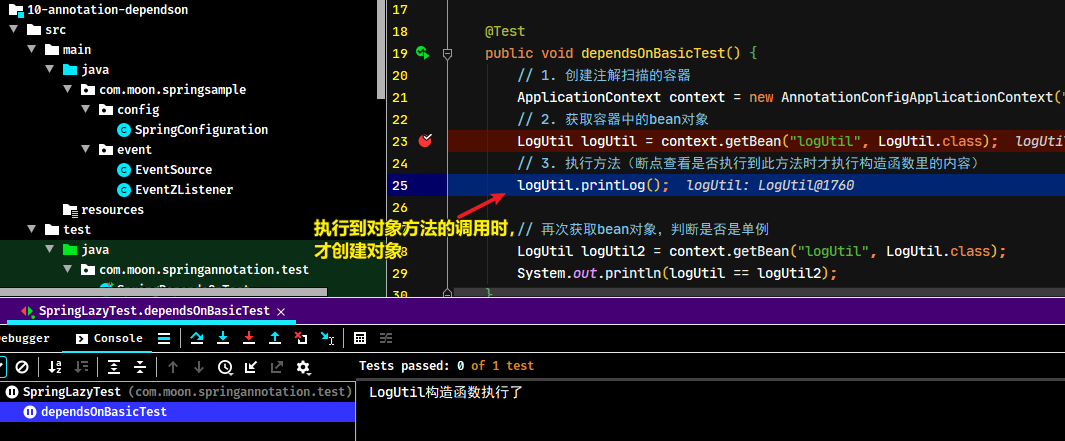Screen dimensions: 1065x441
Task: Click the Run to Cursor icon
Action: 327,338
